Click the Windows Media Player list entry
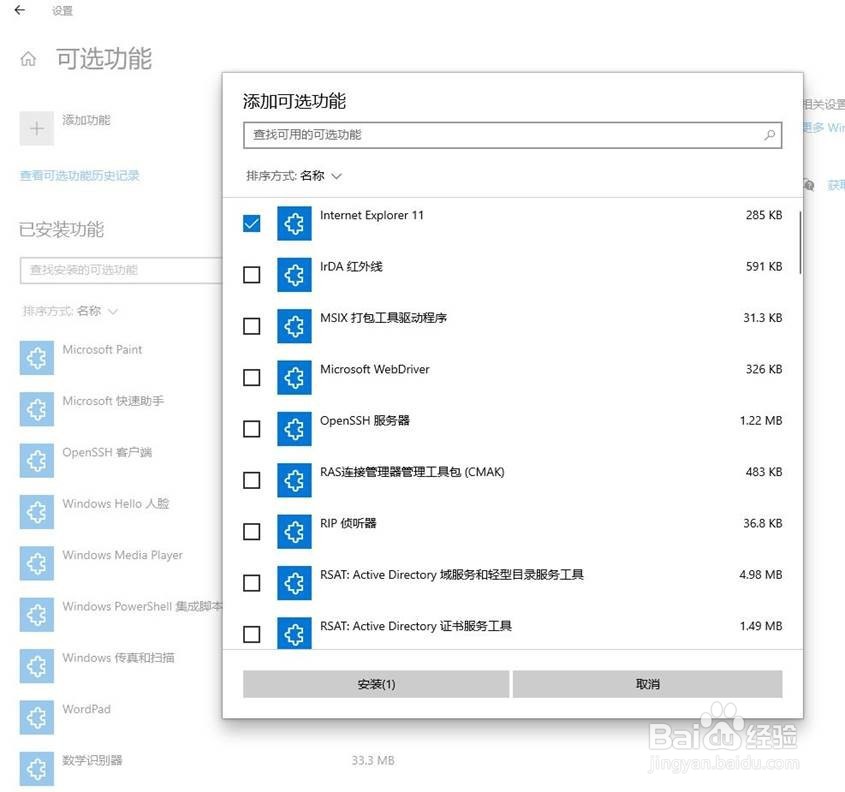Viewport: 845px width, 792px height. coord(122,555)
